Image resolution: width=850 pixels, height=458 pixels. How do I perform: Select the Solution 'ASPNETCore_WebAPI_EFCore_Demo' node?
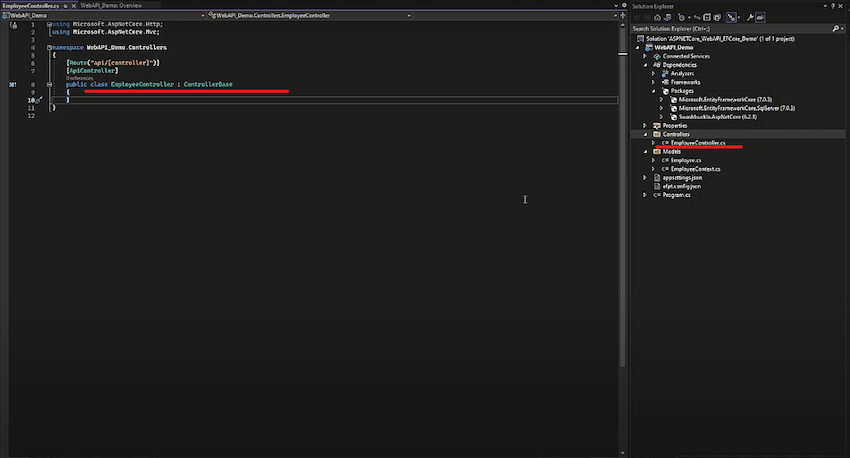click(x=720, y=39)
